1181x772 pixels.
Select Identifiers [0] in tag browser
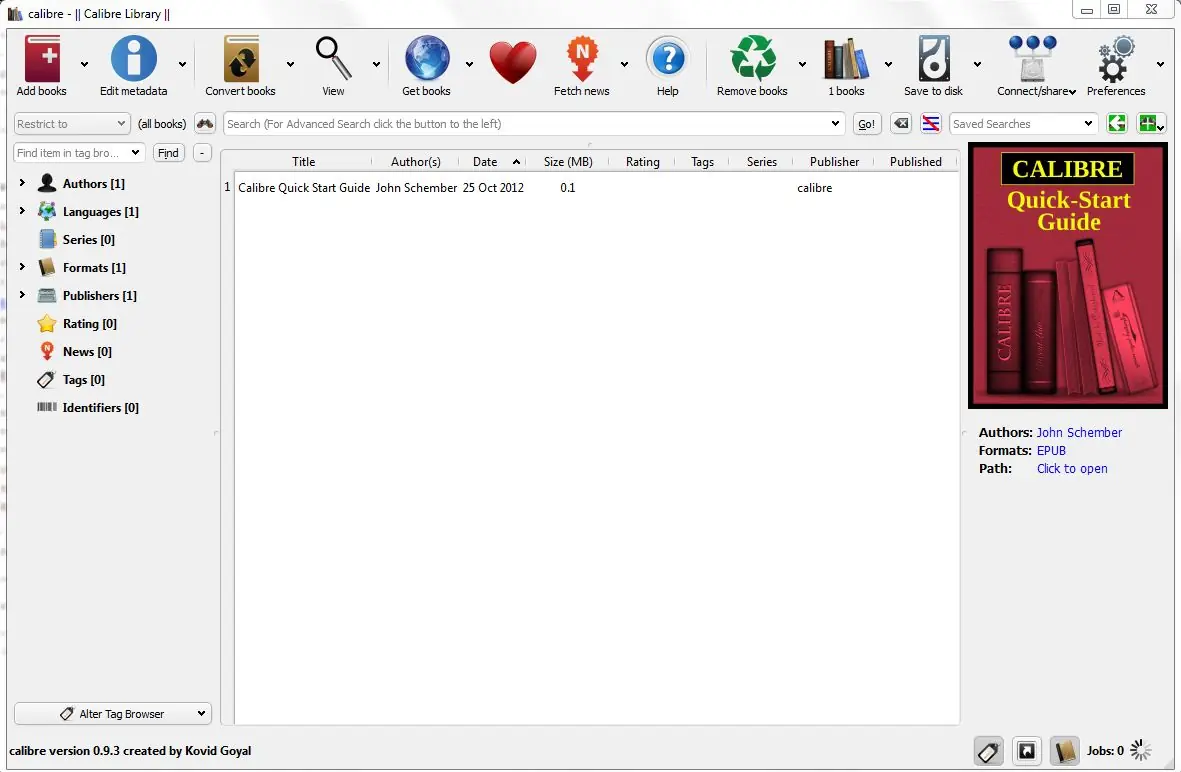point(100,407)
